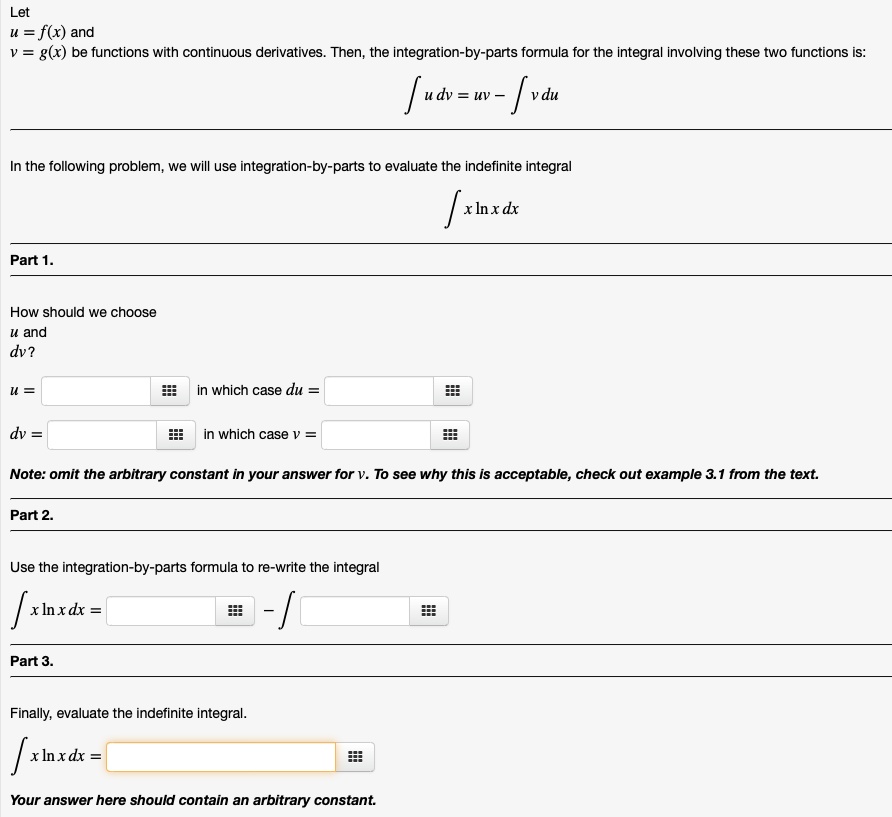Screen dimensions: 892x817
Task: Open equation editor for Part 2 first term
Action: (x=235, y=611)
